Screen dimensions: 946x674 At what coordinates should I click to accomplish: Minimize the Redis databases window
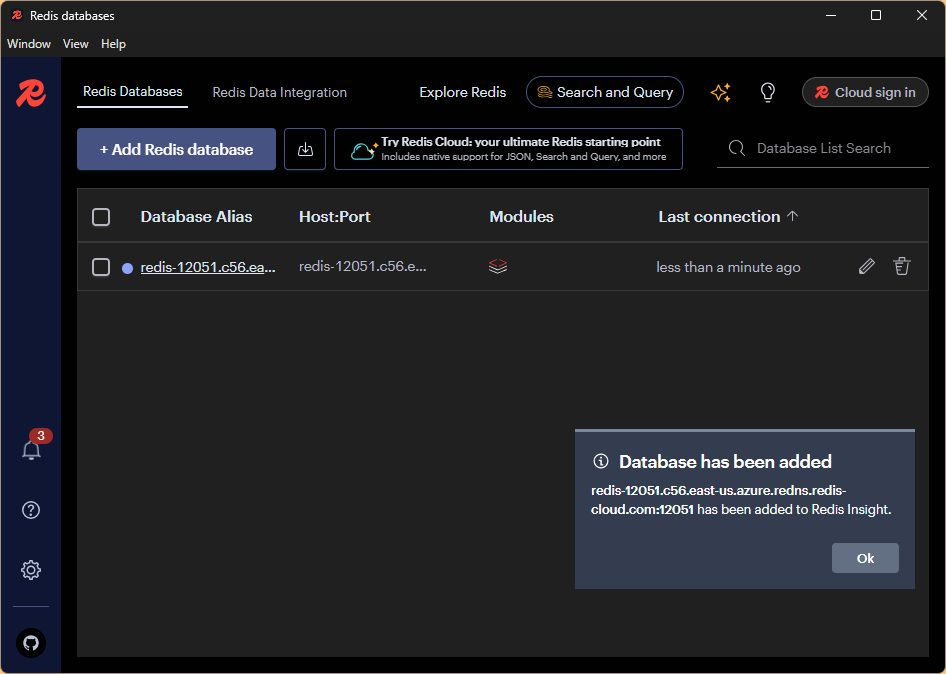[x=831, y=16]
